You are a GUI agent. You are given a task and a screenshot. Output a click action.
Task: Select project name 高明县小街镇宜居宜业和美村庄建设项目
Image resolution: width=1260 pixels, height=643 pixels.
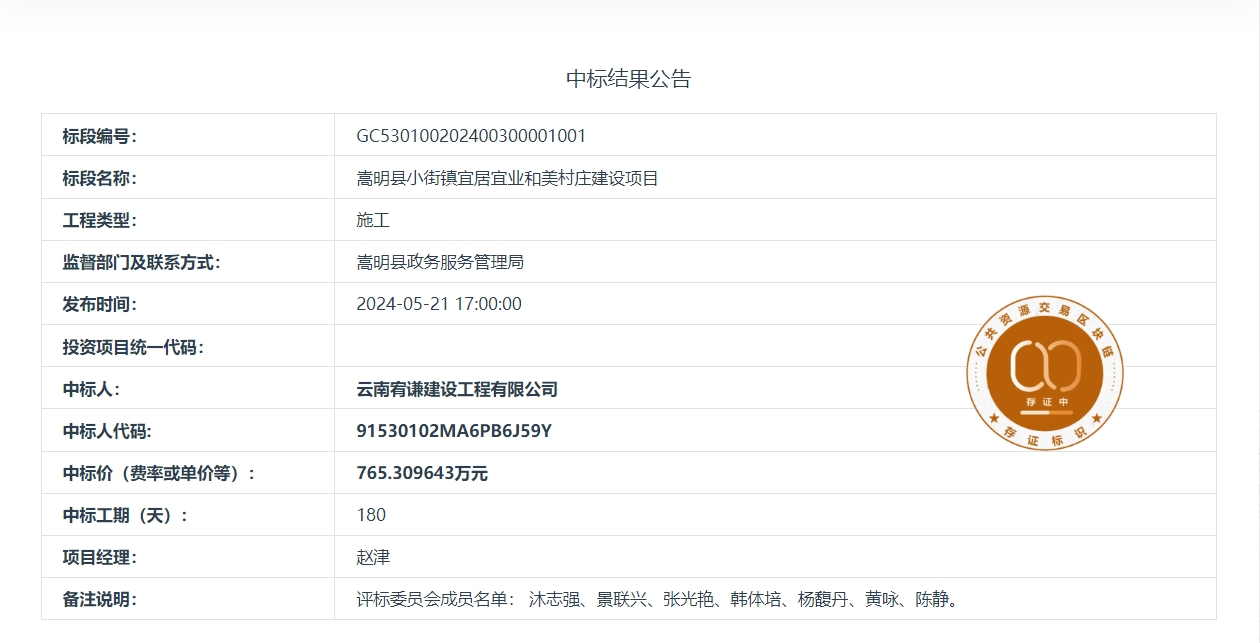pyautogui.click(x=507, y=178)
